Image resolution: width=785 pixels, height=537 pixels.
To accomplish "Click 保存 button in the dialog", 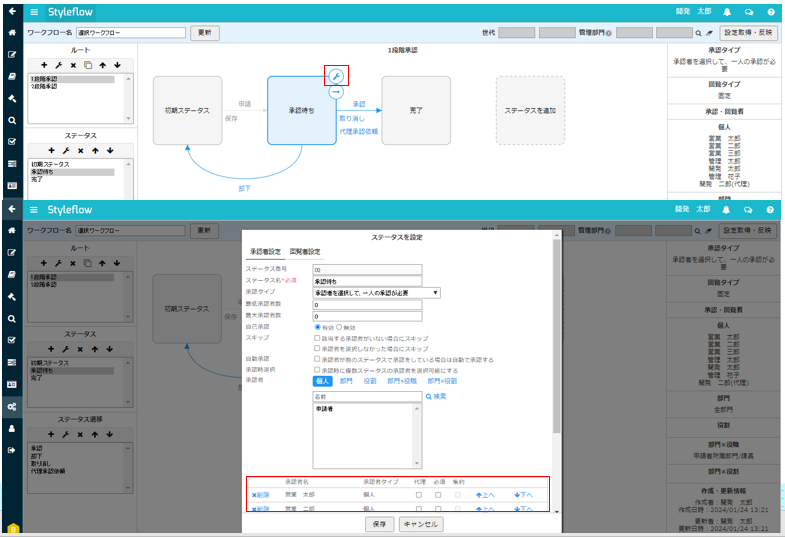I will (x=379, y=524).
